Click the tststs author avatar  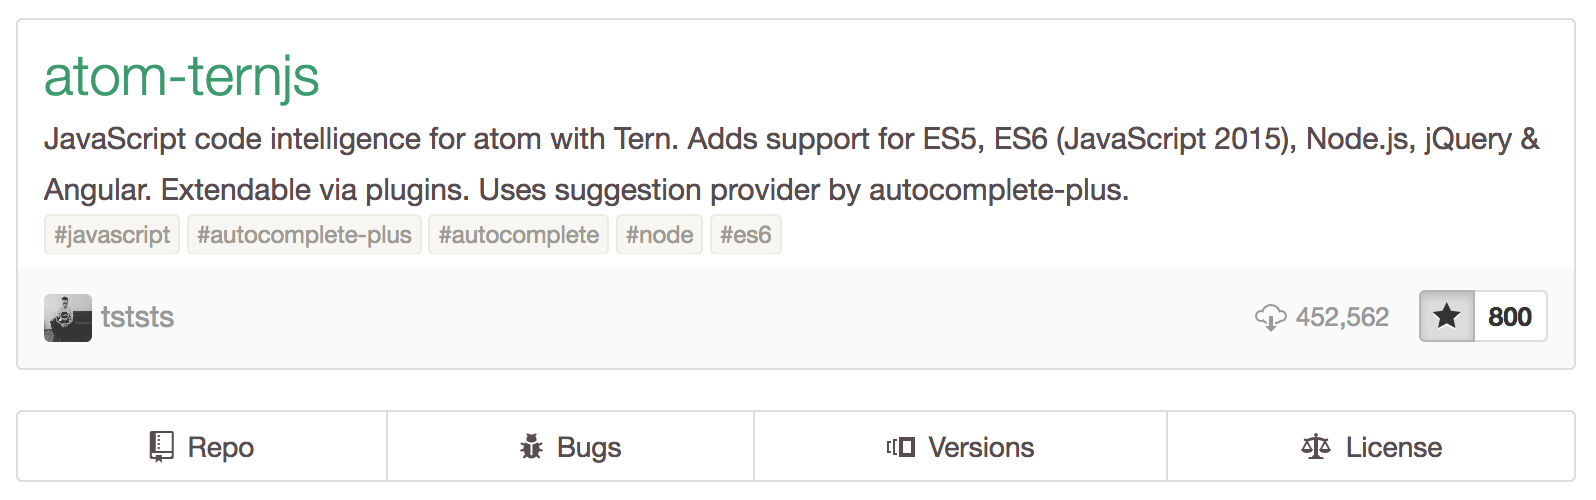click(68, 318)
